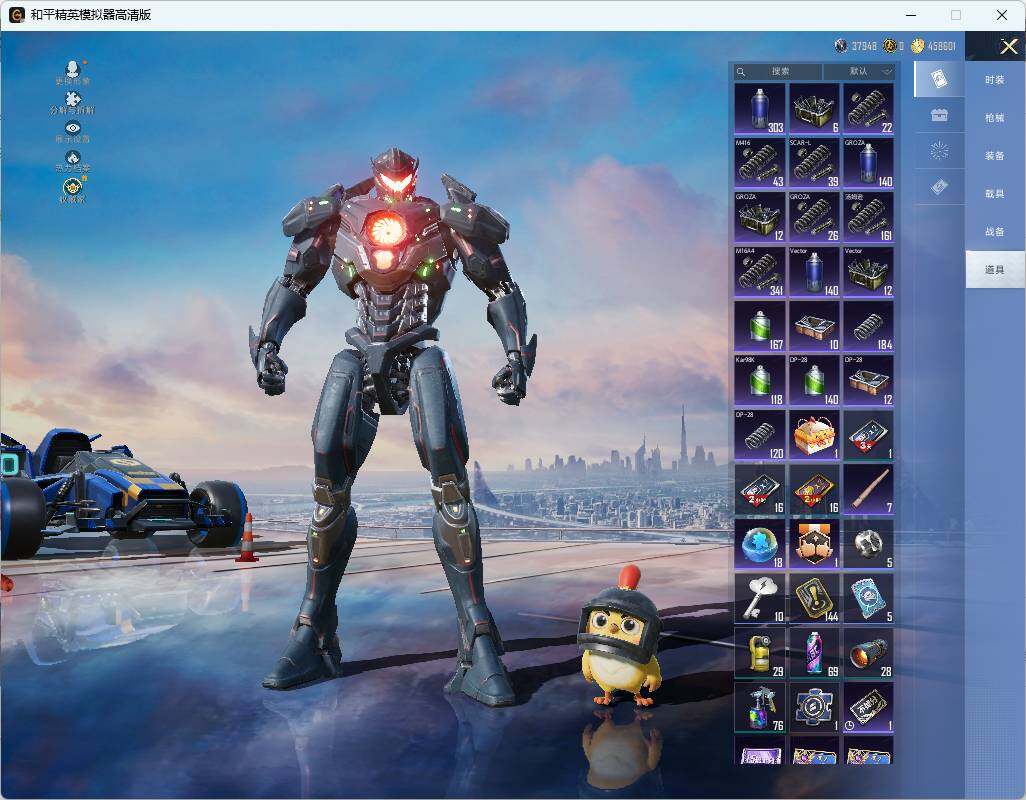Screen dimensions: 1026x800
Task: Switch to the 枪械 tab
Action: [x=995, y=118]
